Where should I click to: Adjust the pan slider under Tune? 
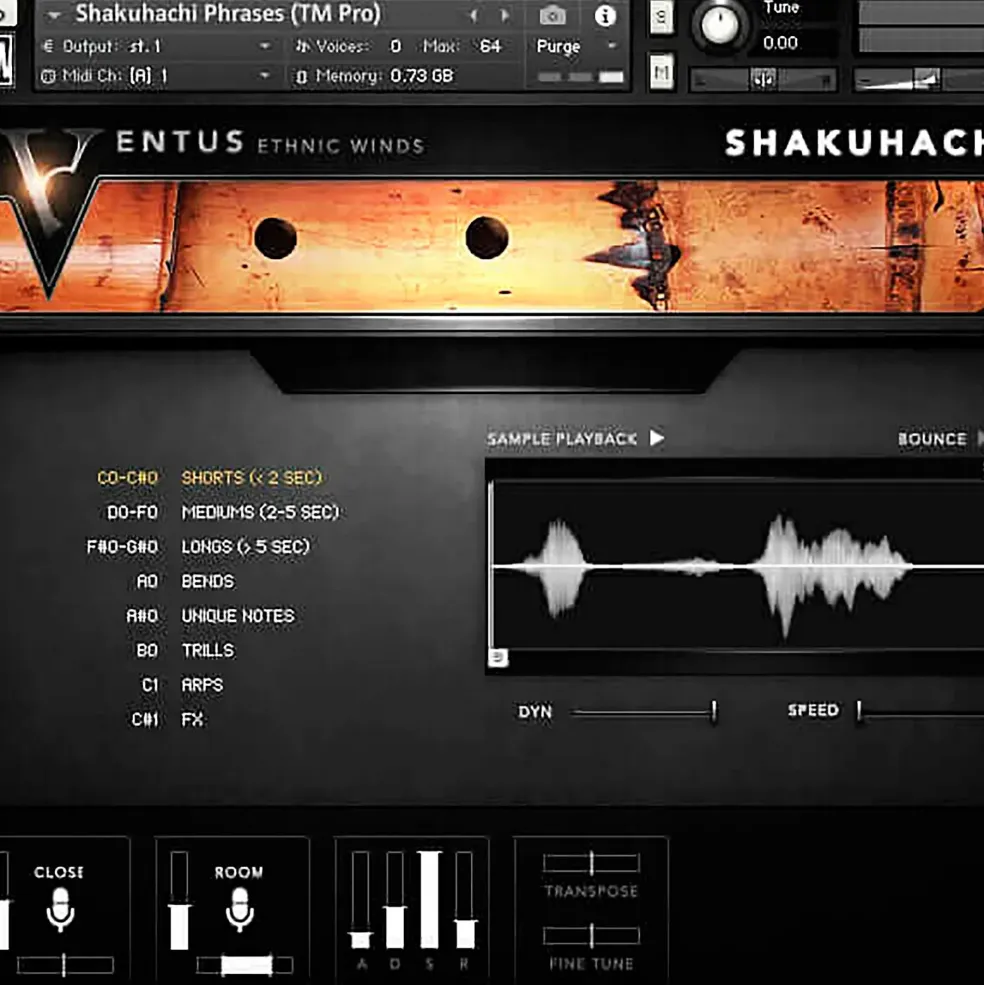pyautogui.click(x=763, y=80)
